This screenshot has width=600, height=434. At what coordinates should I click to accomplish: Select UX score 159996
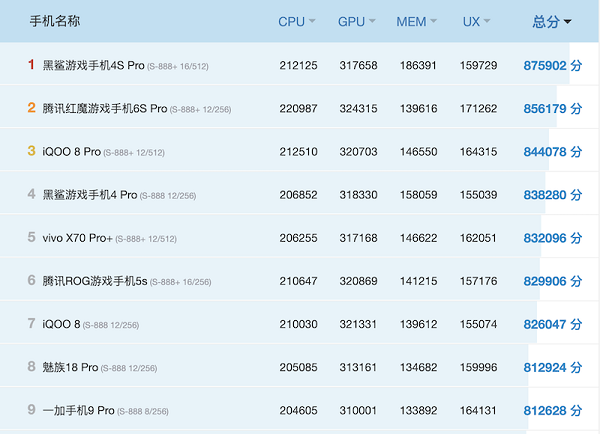[x=478, y=367]
